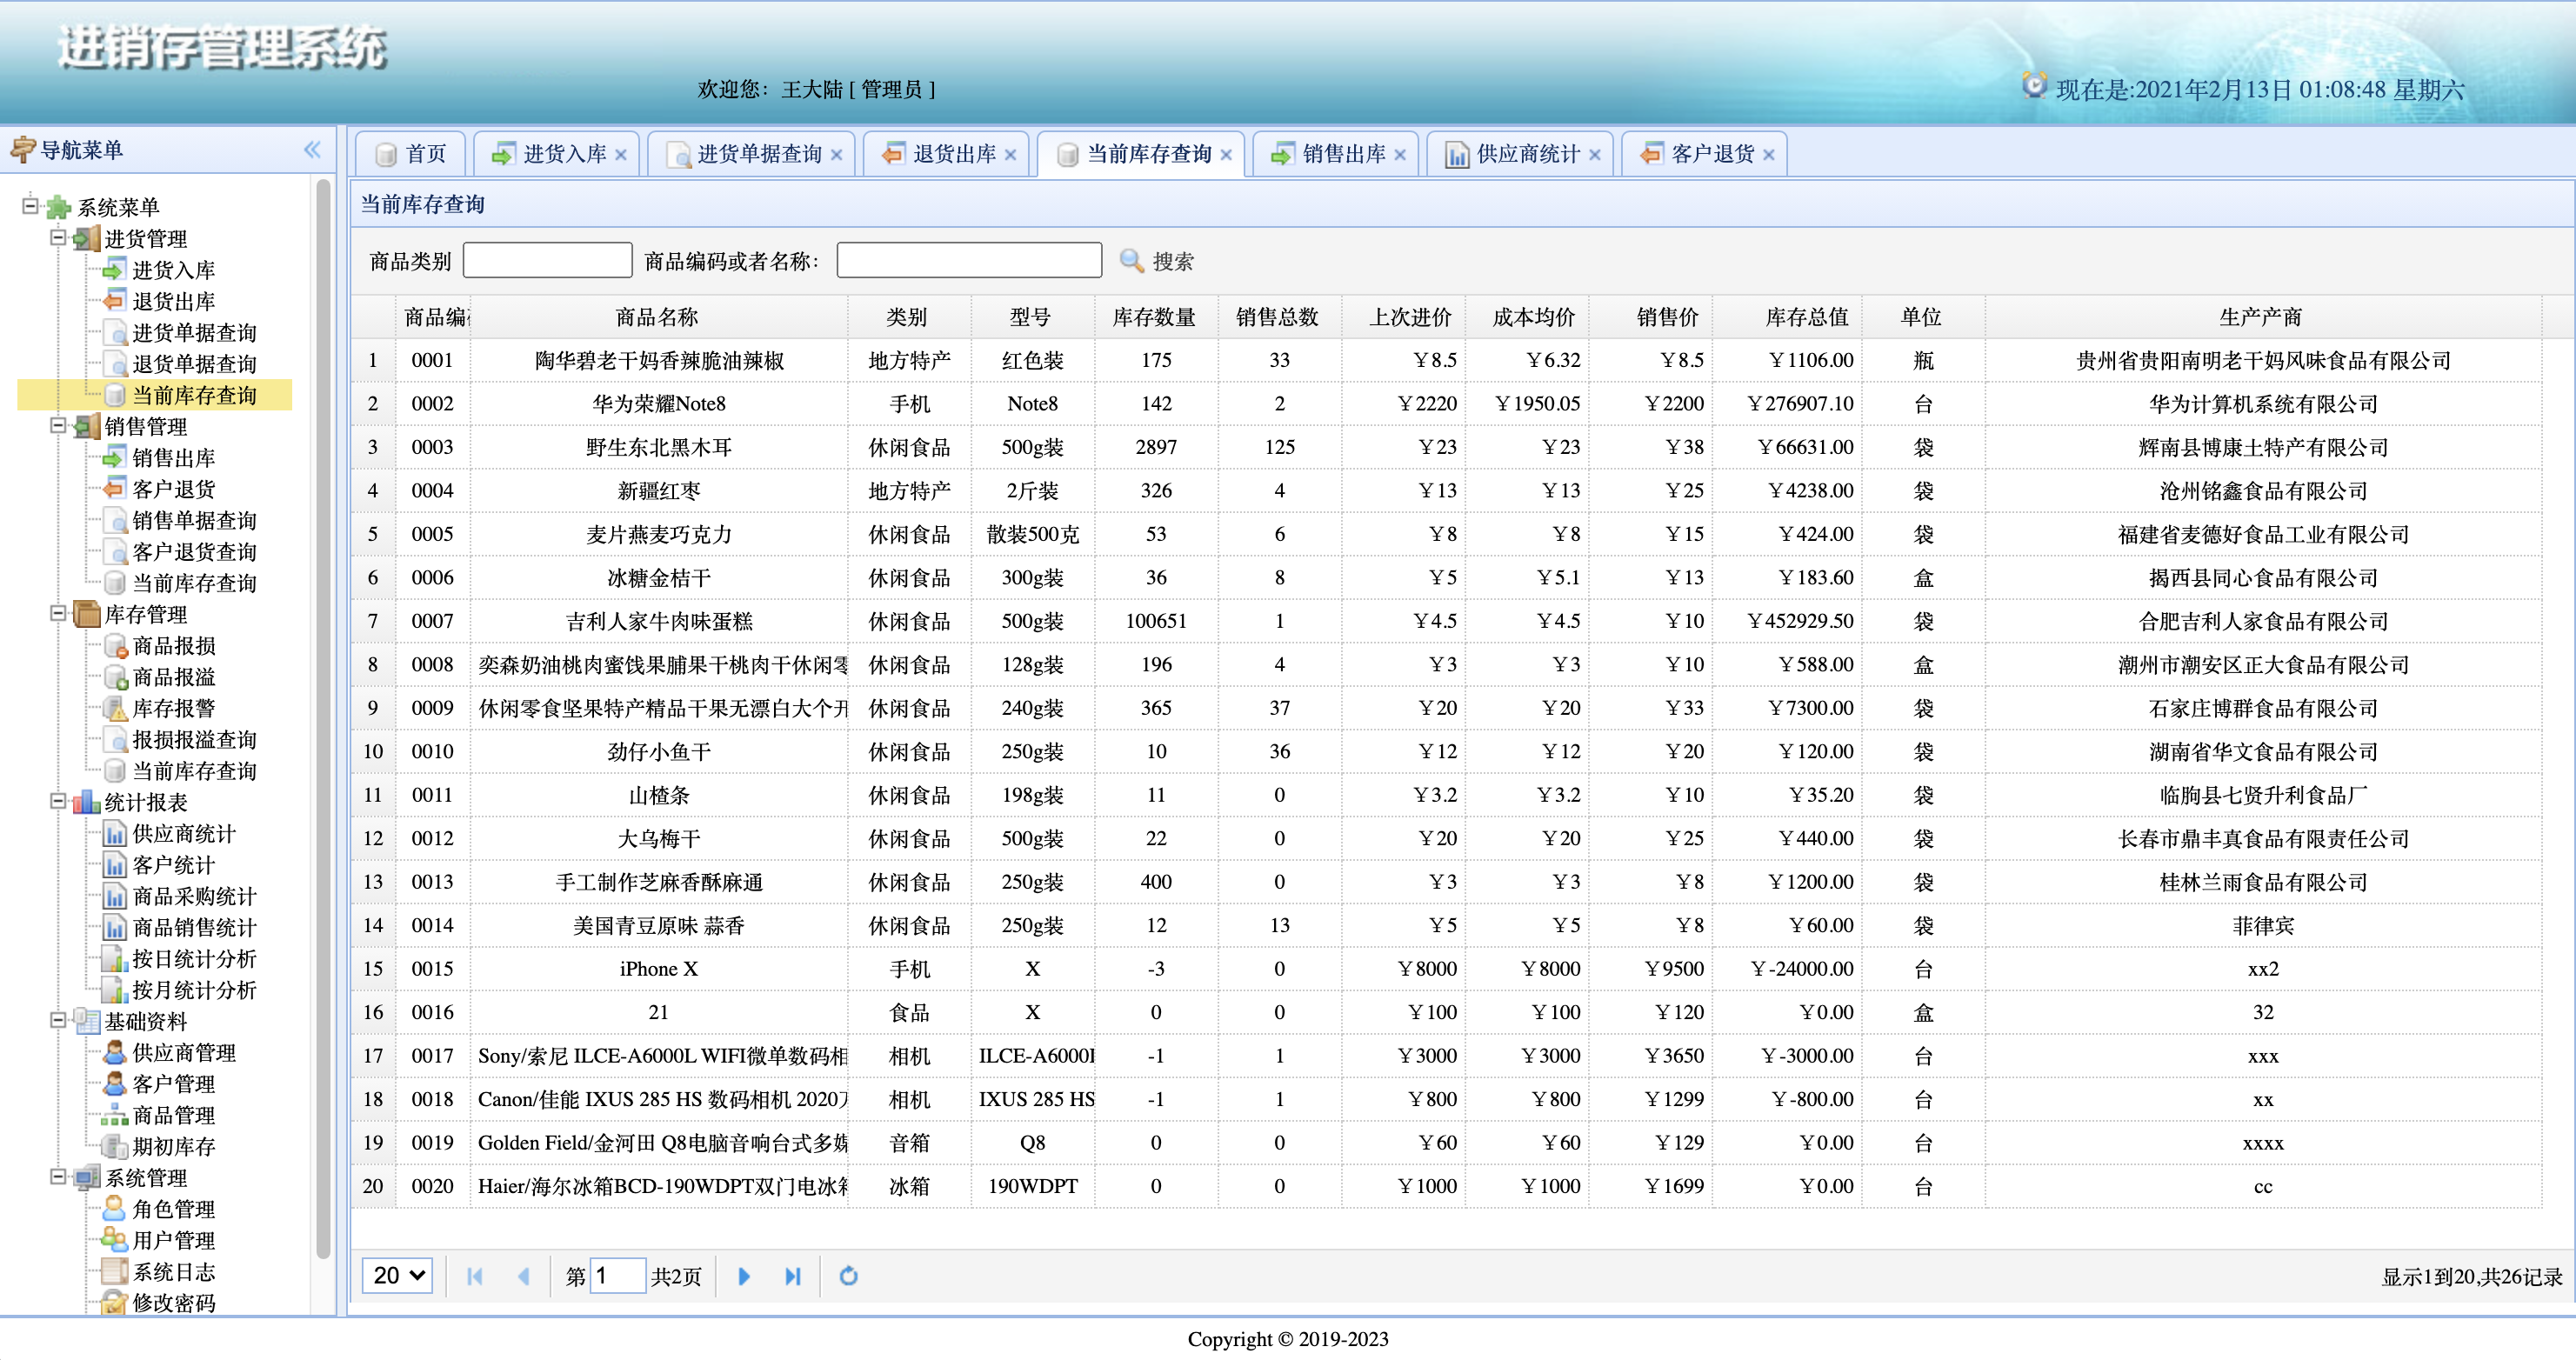Viewport: 2576px width, 1360px height.
Task: Collapse the 统计报表 tree node
Action: (59, 801)
